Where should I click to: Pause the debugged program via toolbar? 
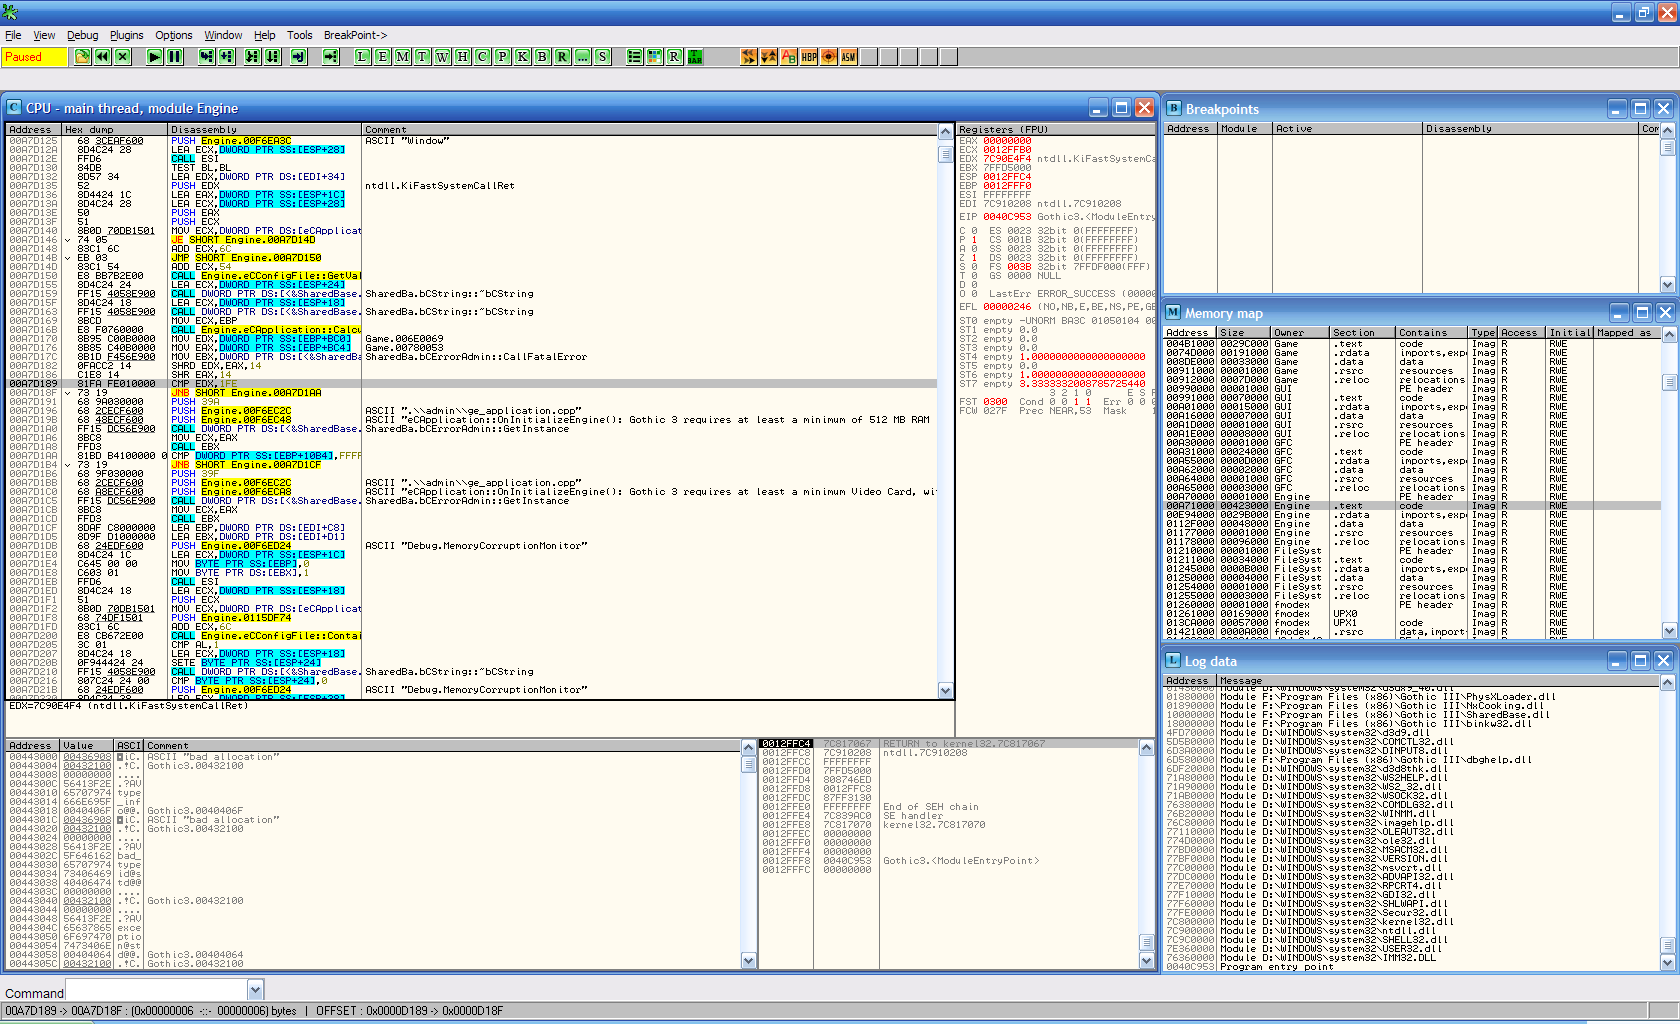pos(175,57)
